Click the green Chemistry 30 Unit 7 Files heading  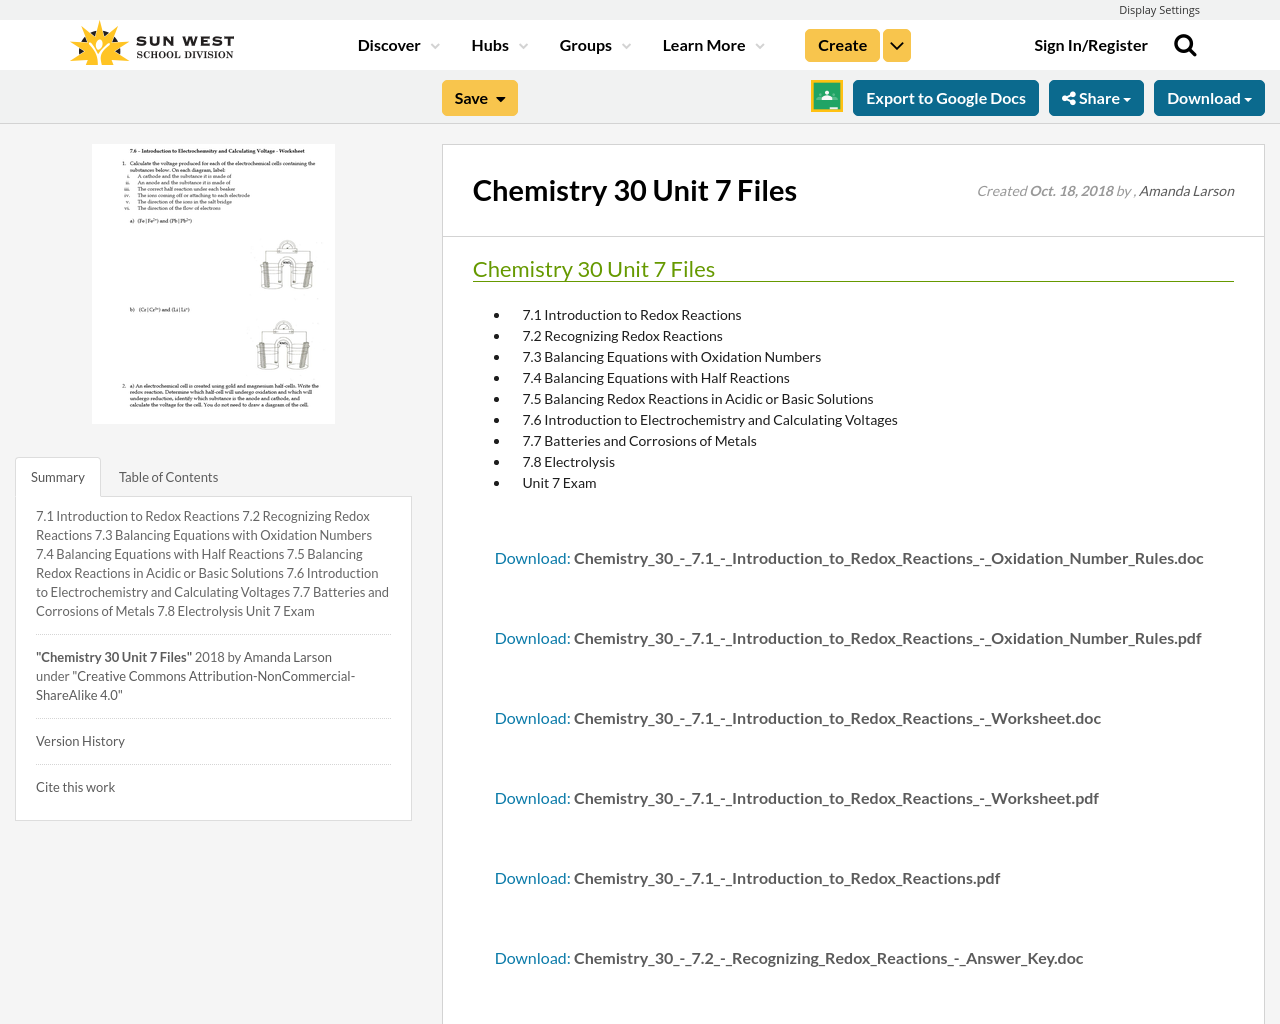(594, 269)
